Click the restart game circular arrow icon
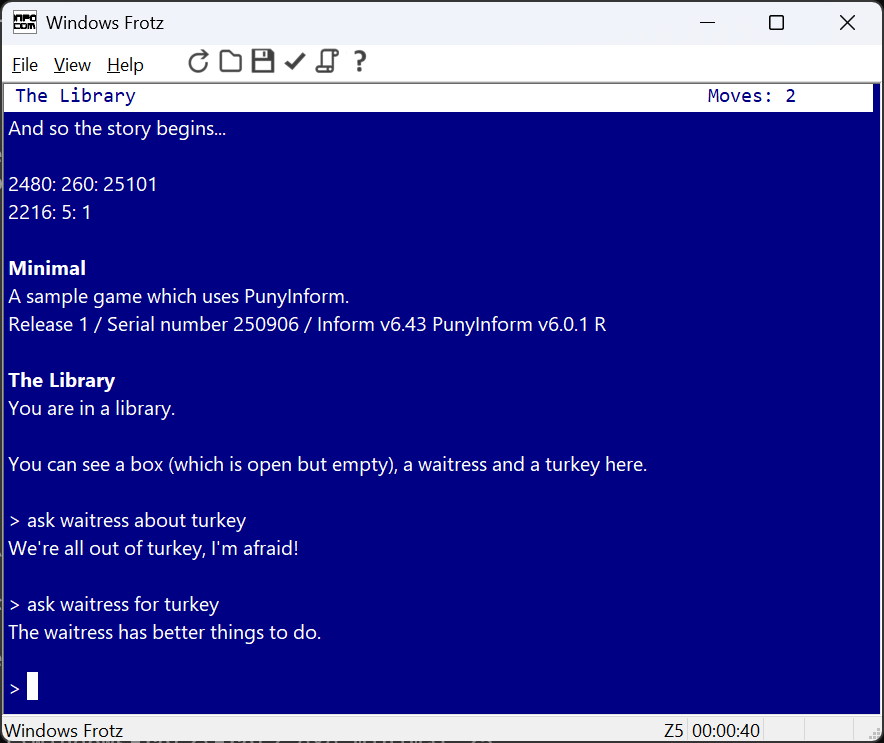884x743 pixels. (198, 63)
